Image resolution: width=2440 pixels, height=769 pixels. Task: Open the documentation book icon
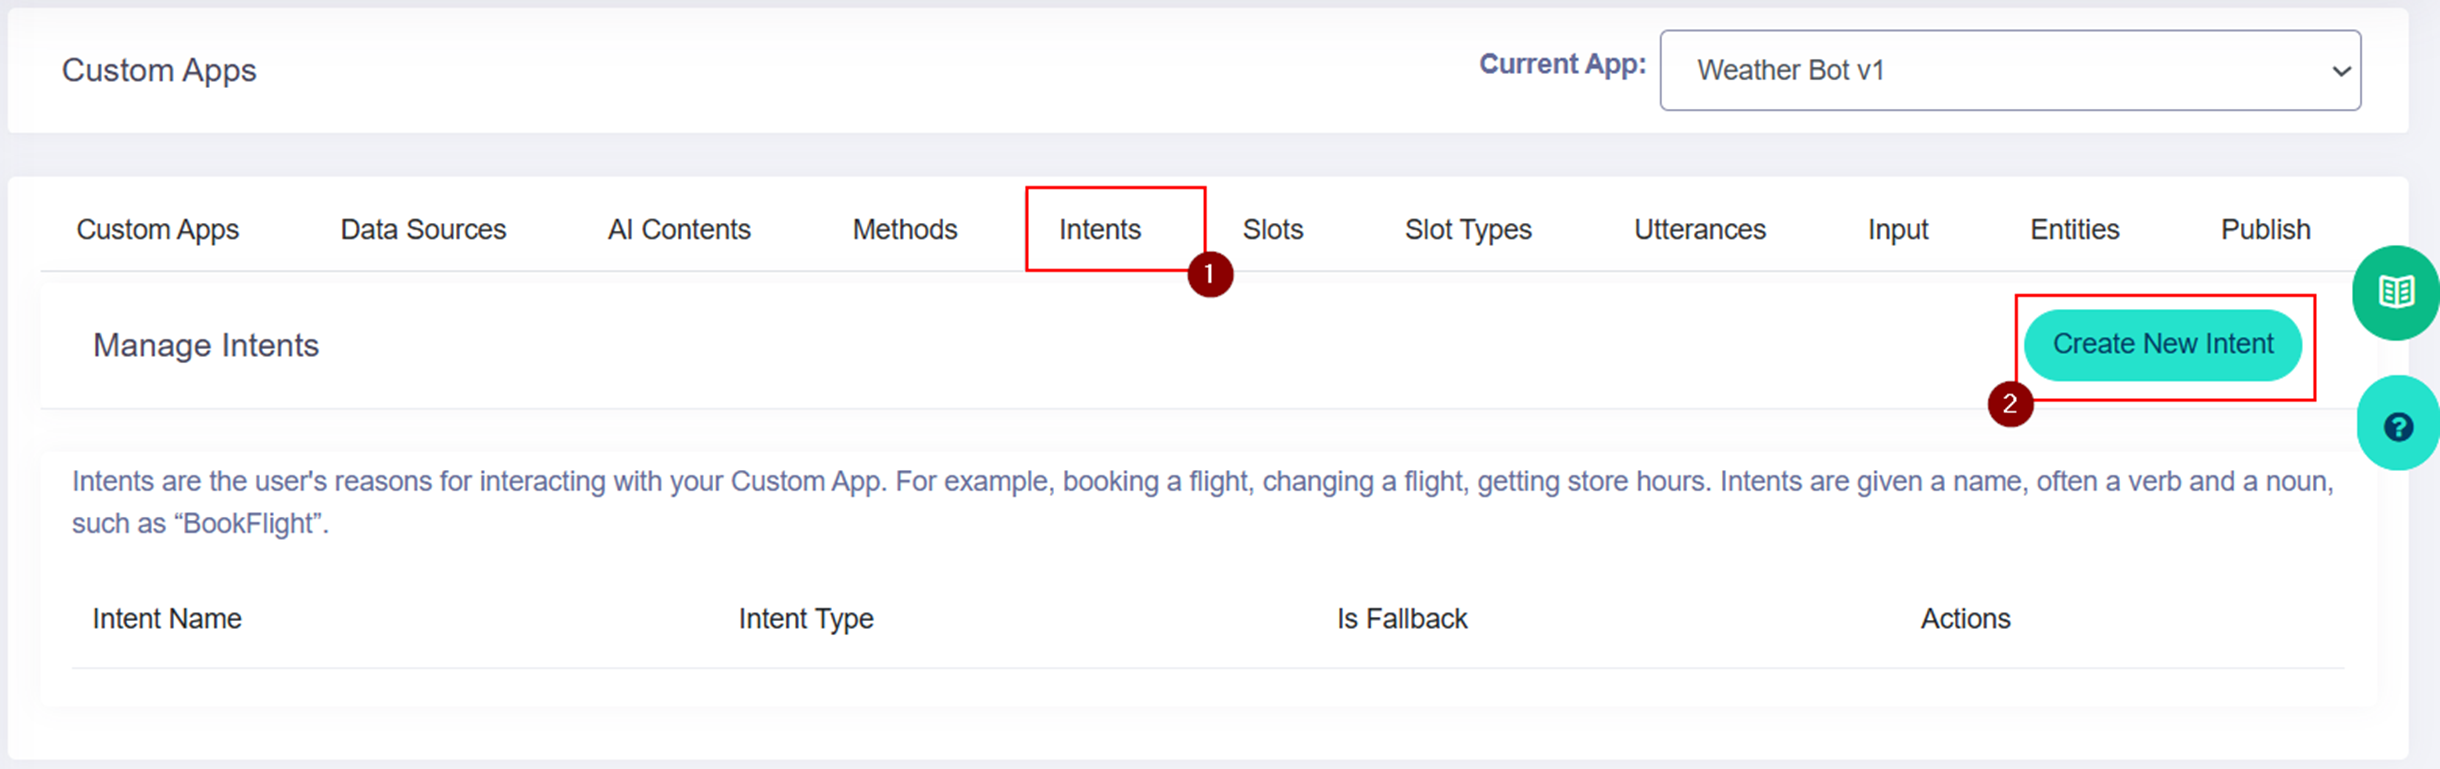[x=2396, y=292]
